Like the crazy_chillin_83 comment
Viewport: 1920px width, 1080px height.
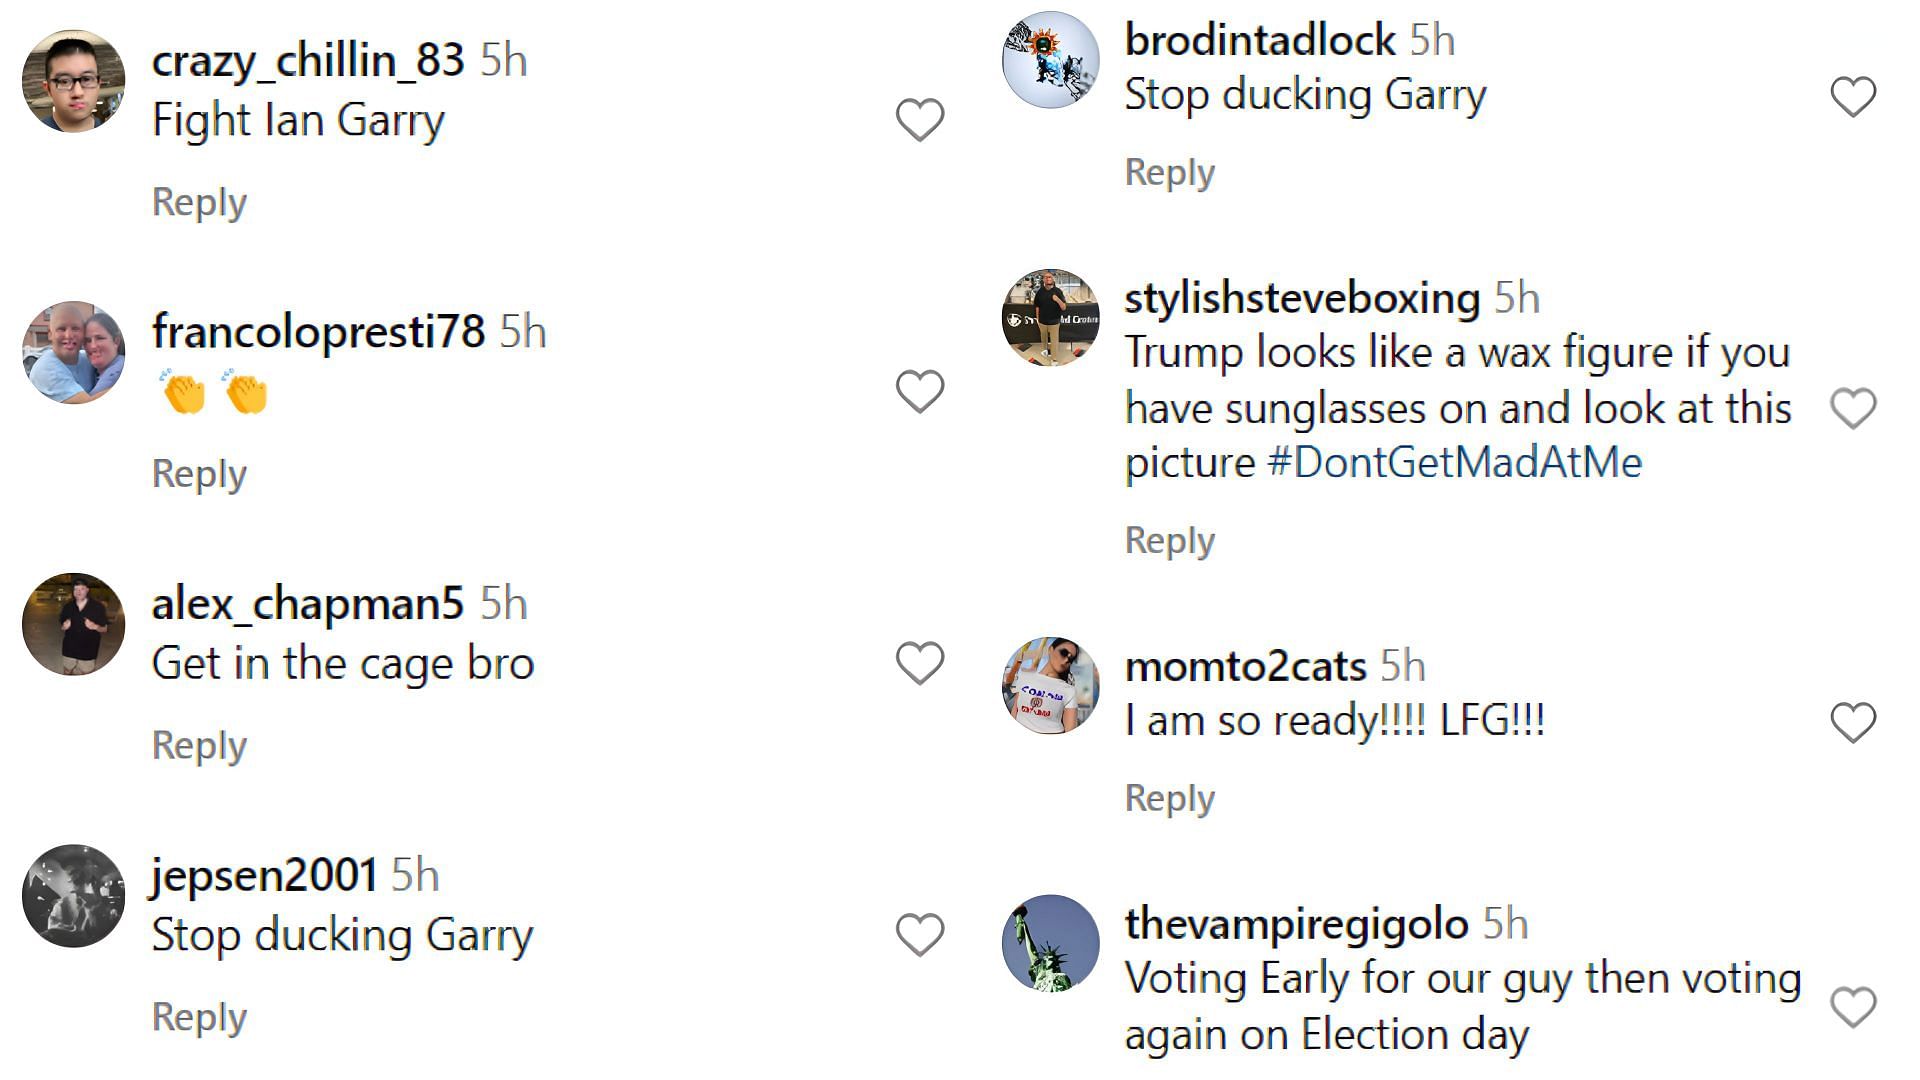point(919,120)
